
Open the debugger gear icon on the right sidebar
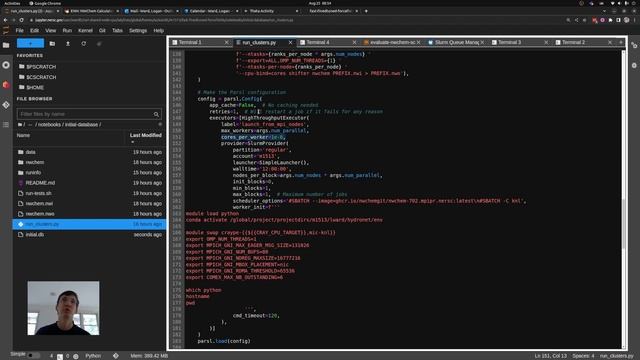pos(634,65)
